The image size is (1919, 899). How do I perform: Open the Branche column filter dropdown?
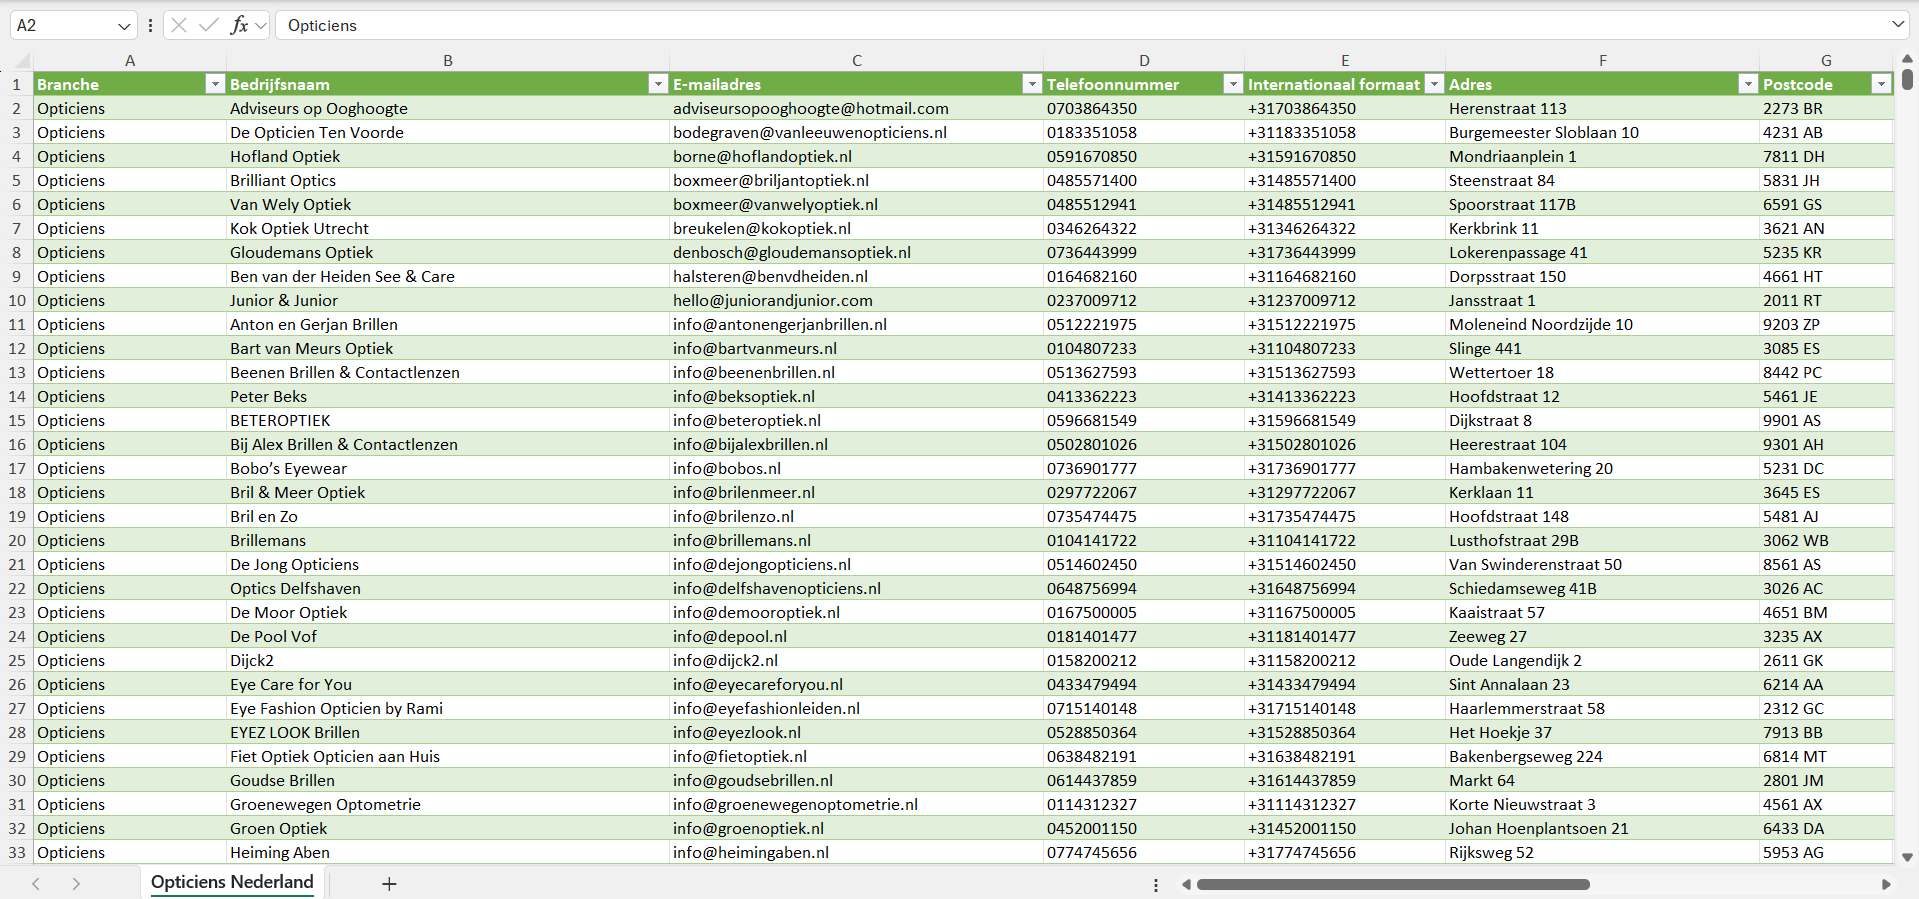(x=214, y=84)
